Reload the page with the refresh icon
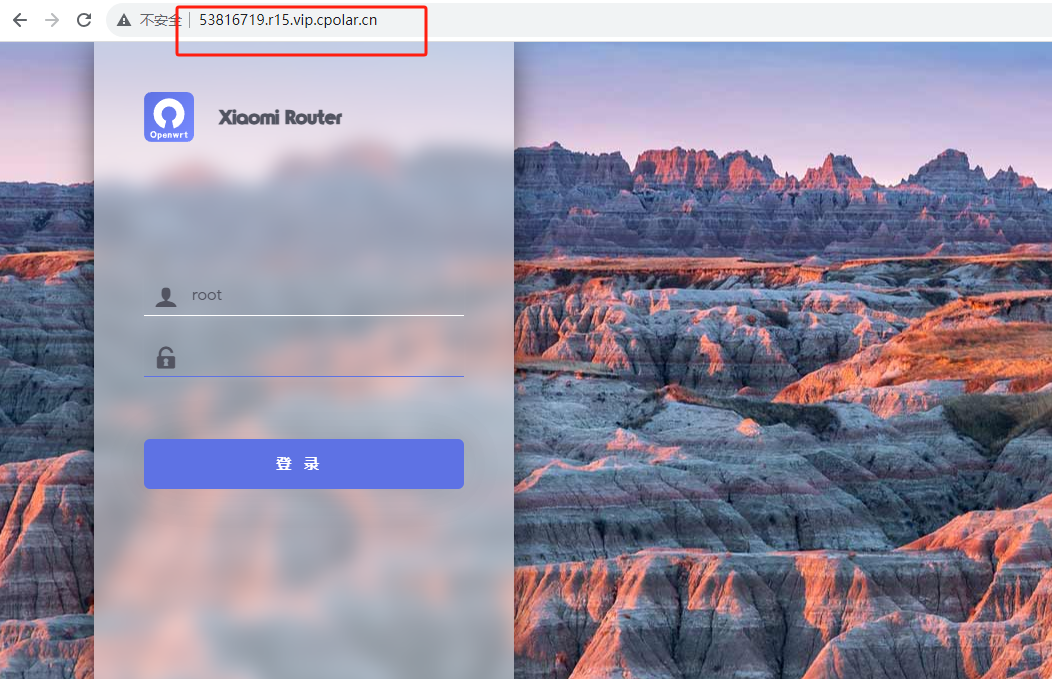The width and height of the screenshot is (1052, 679). tap(84, 20)
